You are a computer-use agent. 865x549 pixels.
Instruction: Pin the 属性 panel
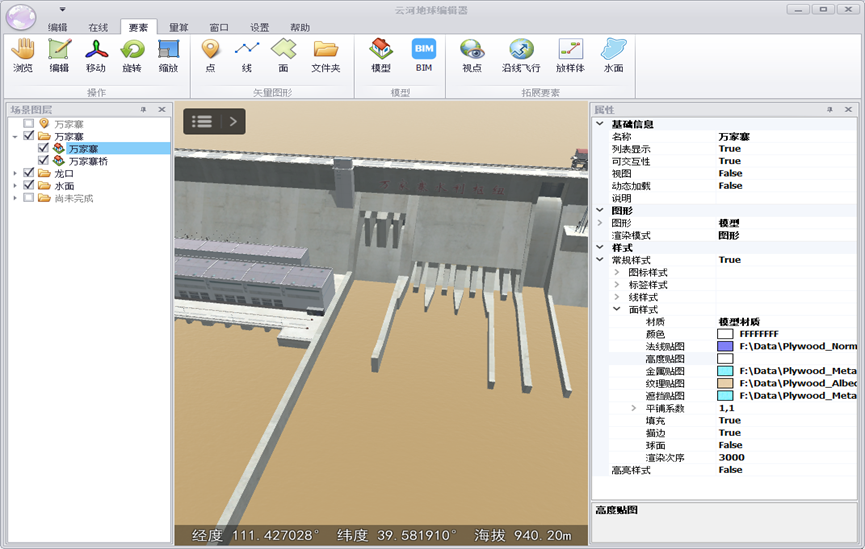coord(830,109)
